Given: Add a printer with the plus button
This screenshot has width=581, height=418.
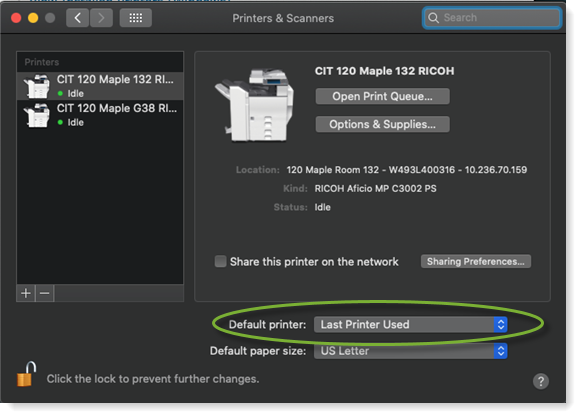Looking at the screenshot, I should [x=26, y=293].
